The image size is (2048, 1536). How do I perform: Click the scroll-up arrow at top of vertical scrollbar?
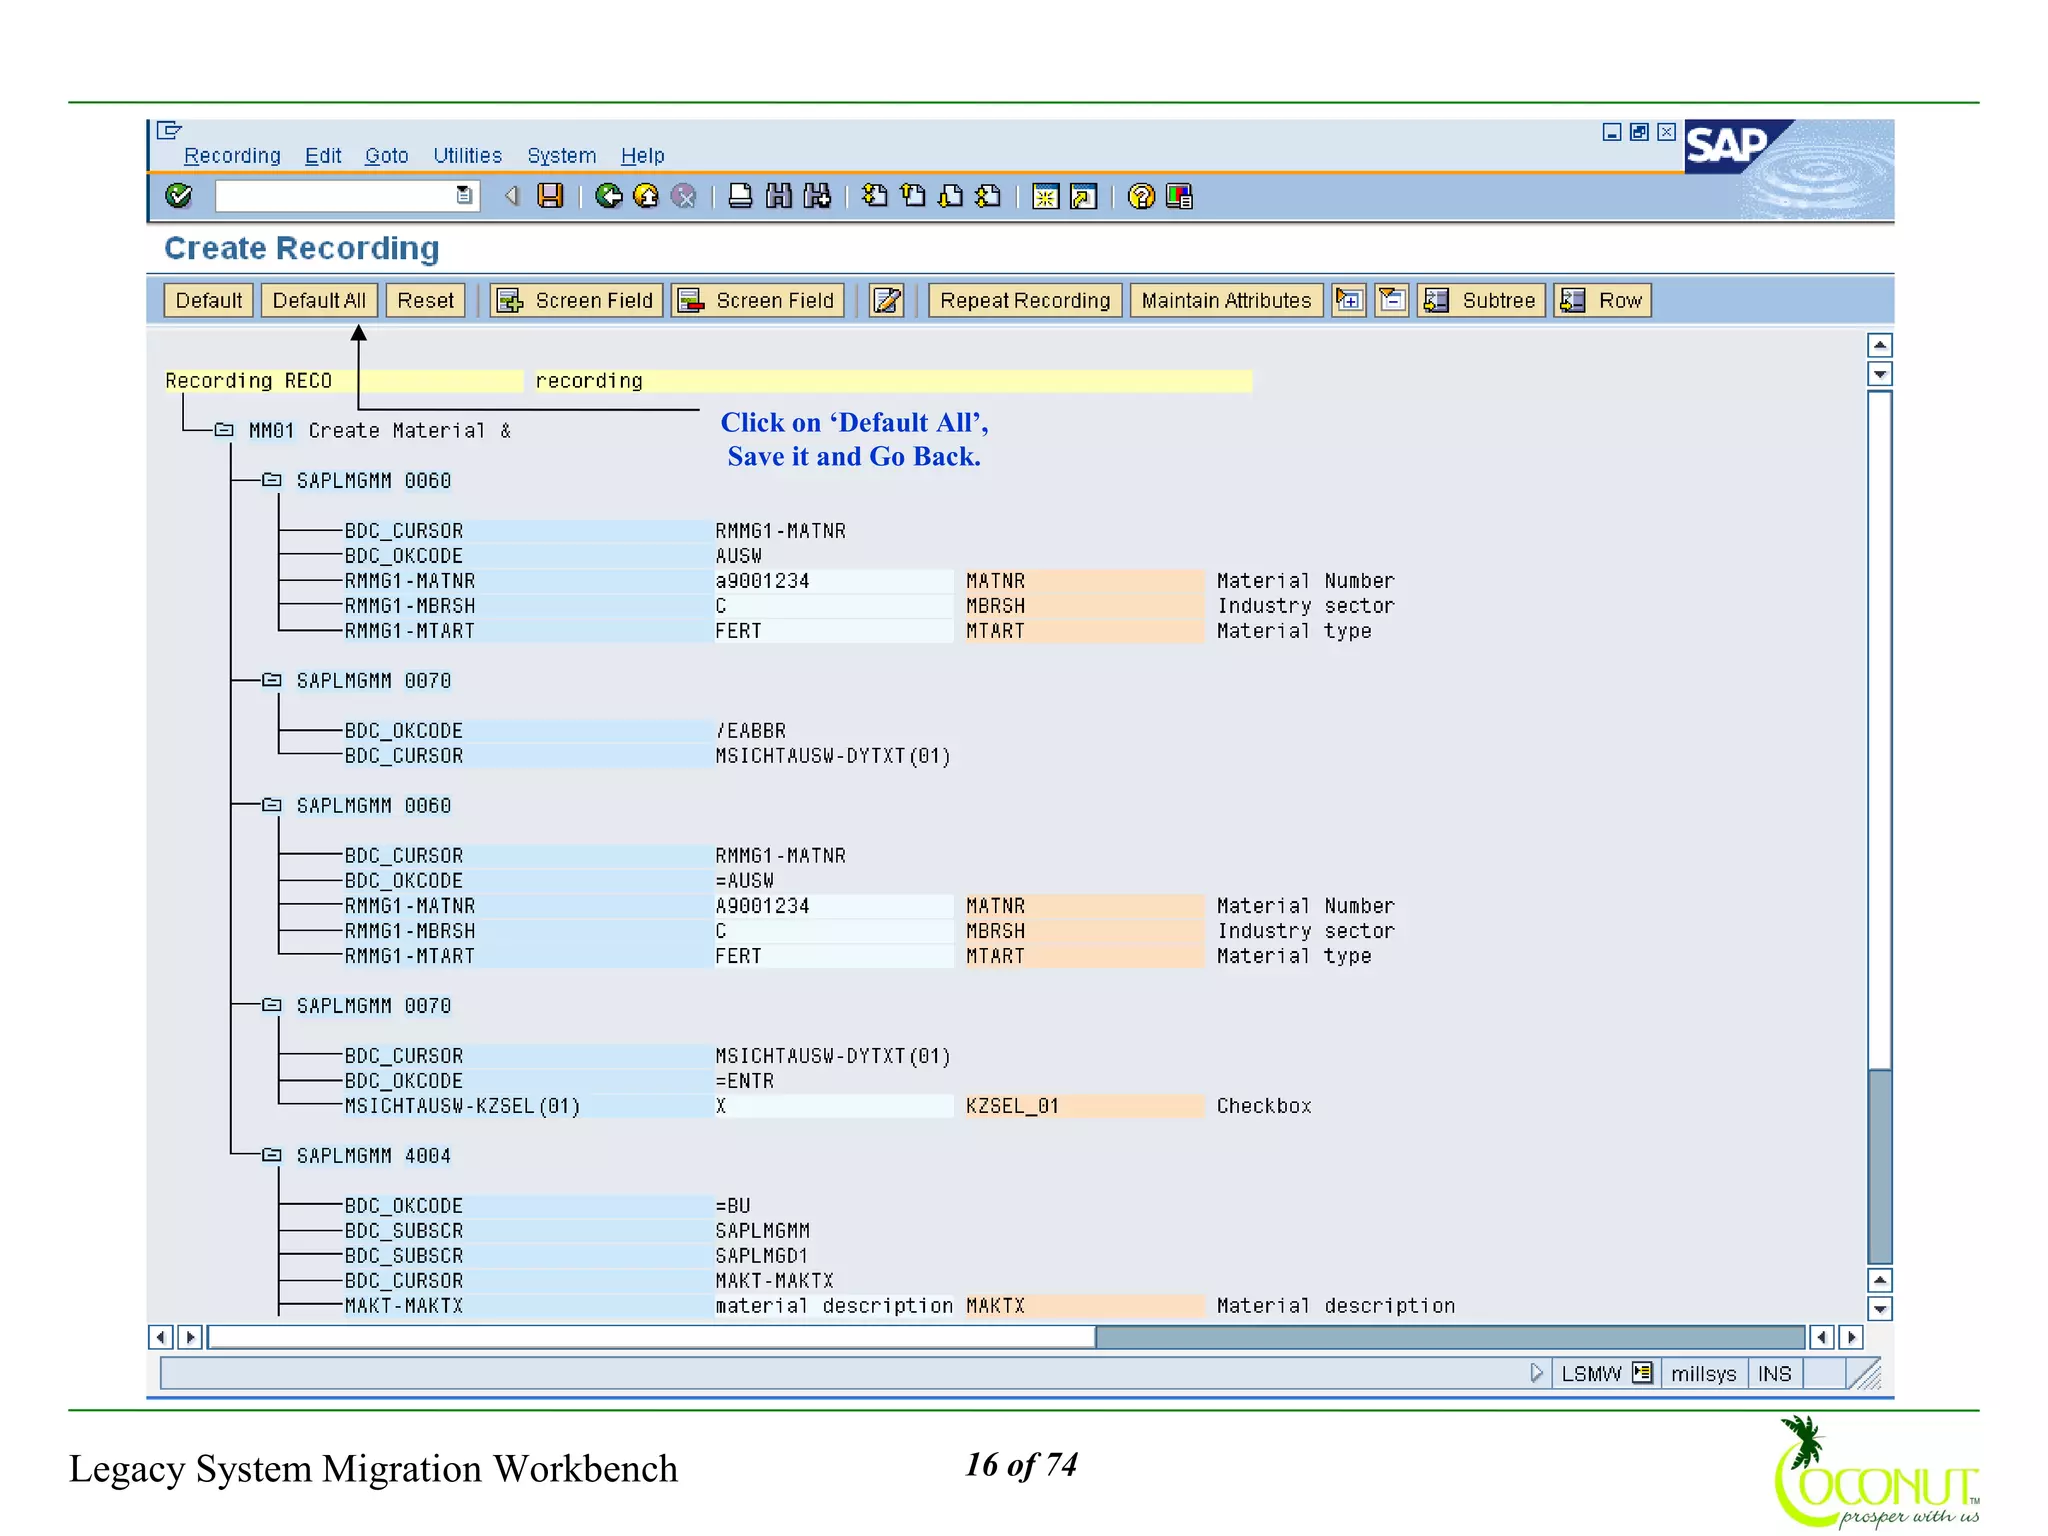1880,345
